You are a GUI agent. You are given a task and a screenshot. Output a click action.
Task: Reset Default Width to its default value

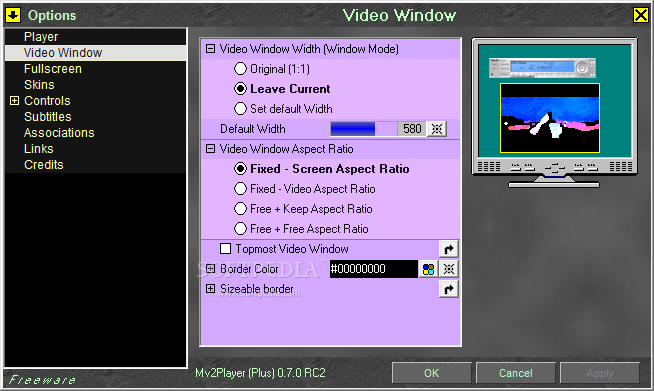pyautogui.click(x=437, y=129)
